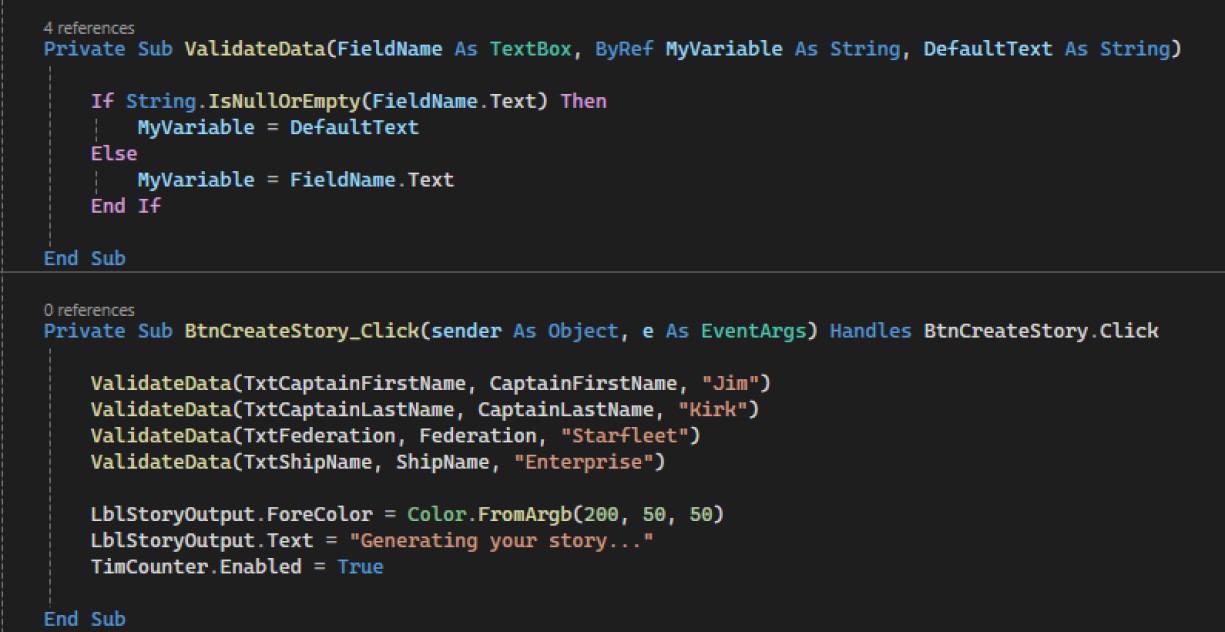The width and height of the screenshot is (1225, 632).
Task: Click the TextBox type in the parameters
Action: click(x=530, y=49)
